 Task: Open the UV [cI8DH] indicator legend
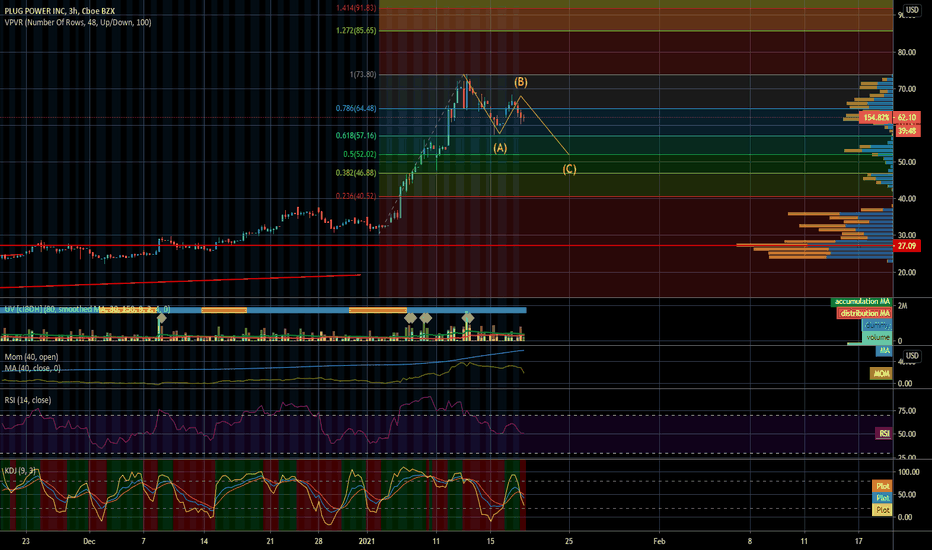coord(87,309)
